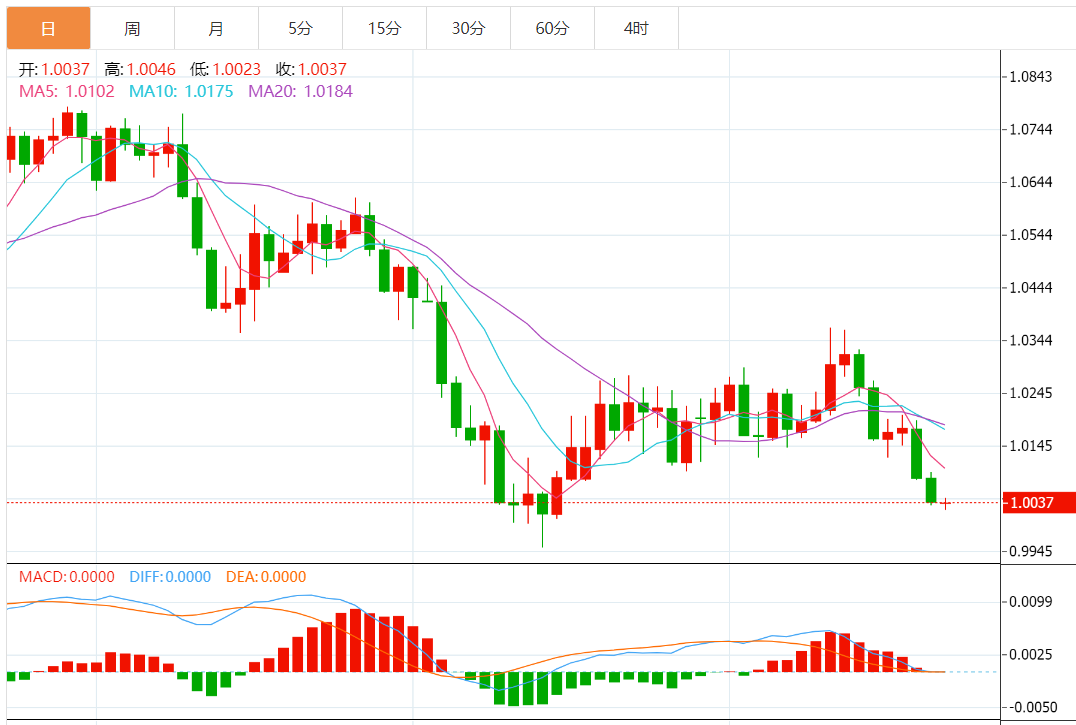Screen dimensions: 1076x725
Task: Open the 60分 timeframe tab
Action: 552,28
